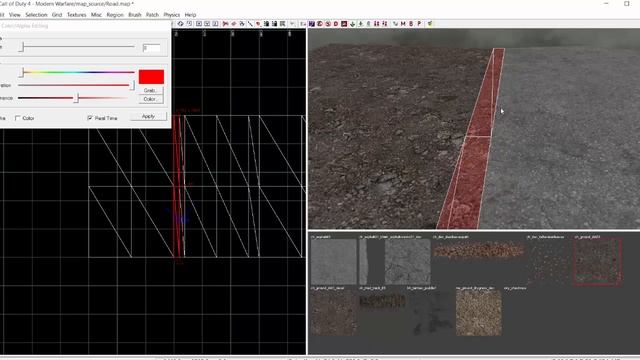Click the letter P toolbar icon
The width and height of the screenshot is (640, 360).
point(419,24)
